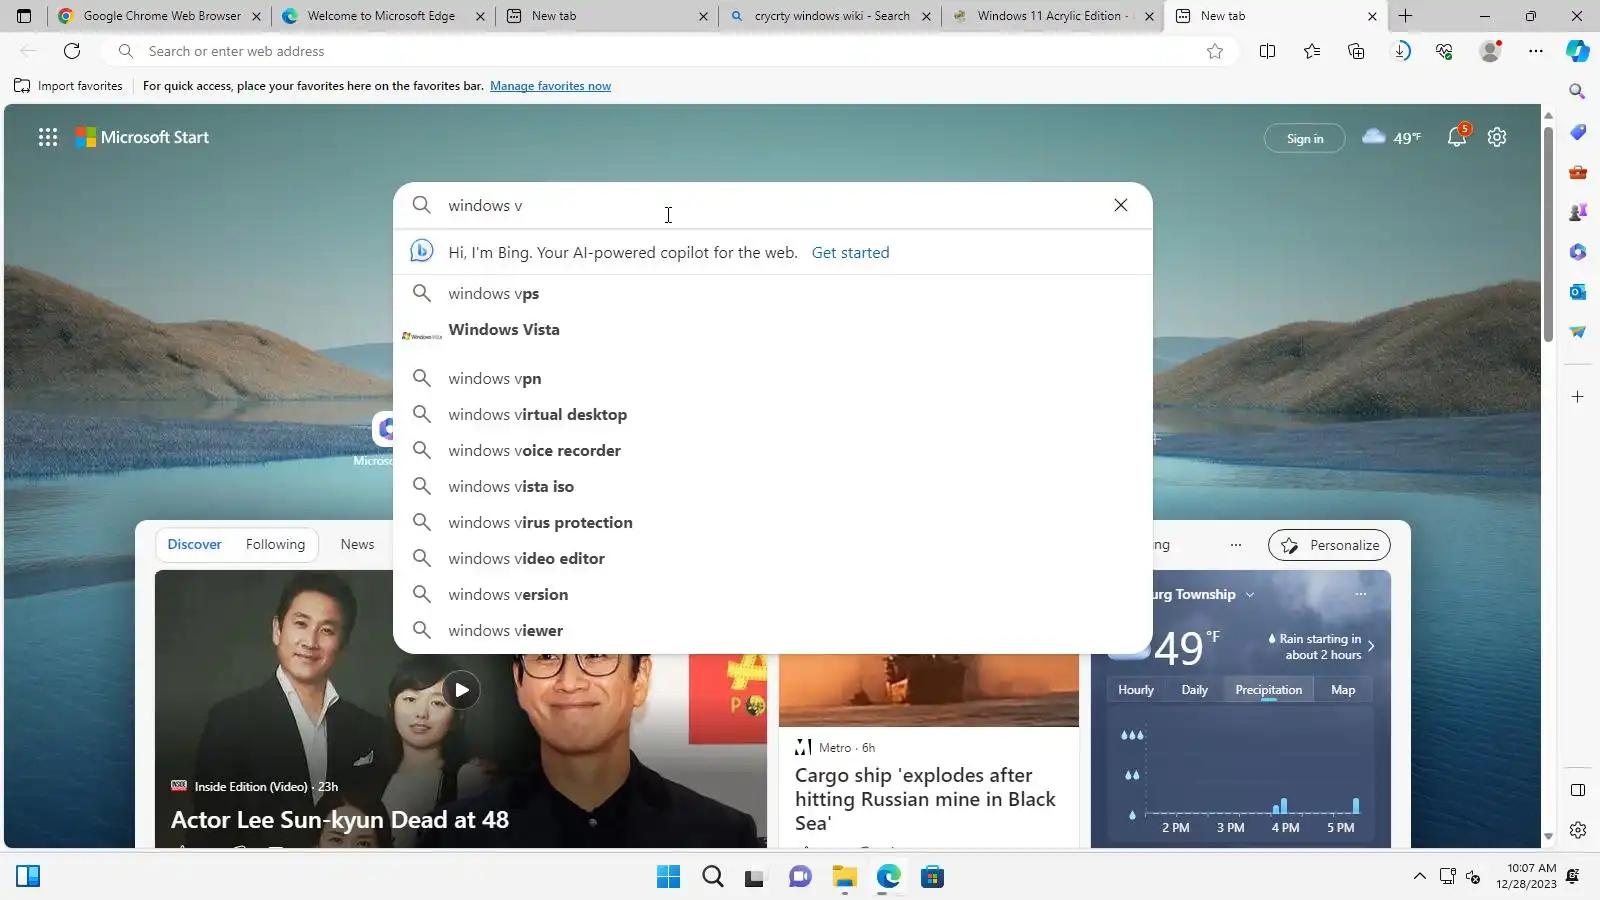The height and width of the screenshot is (900, 1600).
Task: Open the tab actions menu
Action: 24,16
